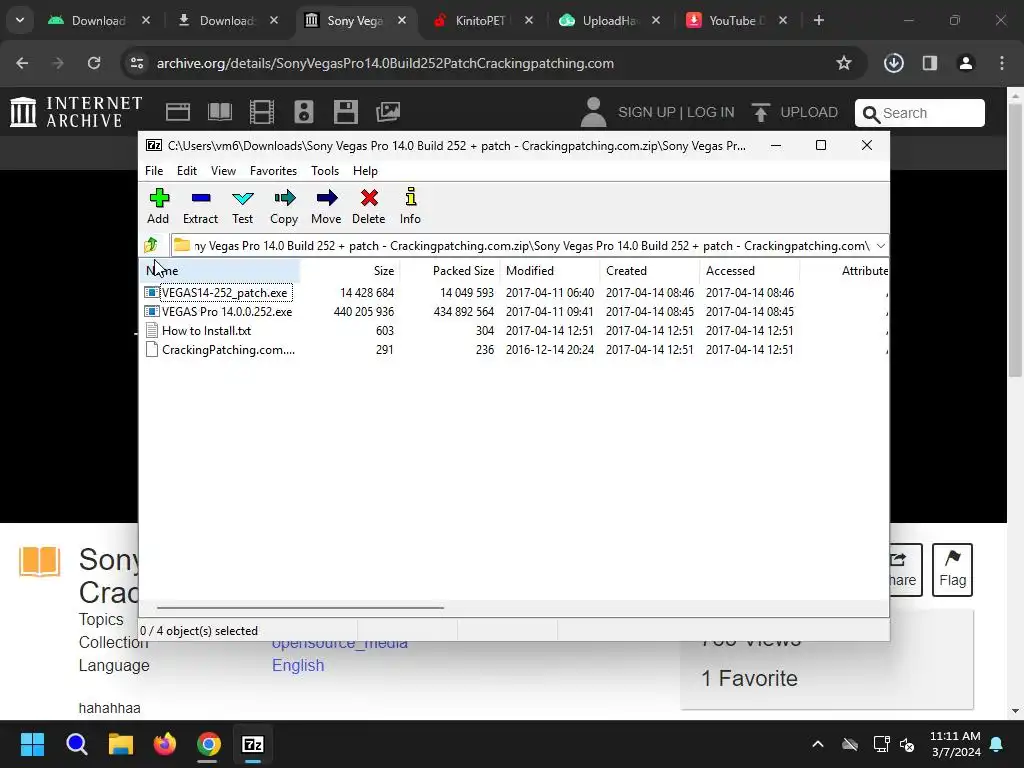Open the Internet Archive Images icon
Viewport: 1024px width, 768px height.
tap(388, 112)
